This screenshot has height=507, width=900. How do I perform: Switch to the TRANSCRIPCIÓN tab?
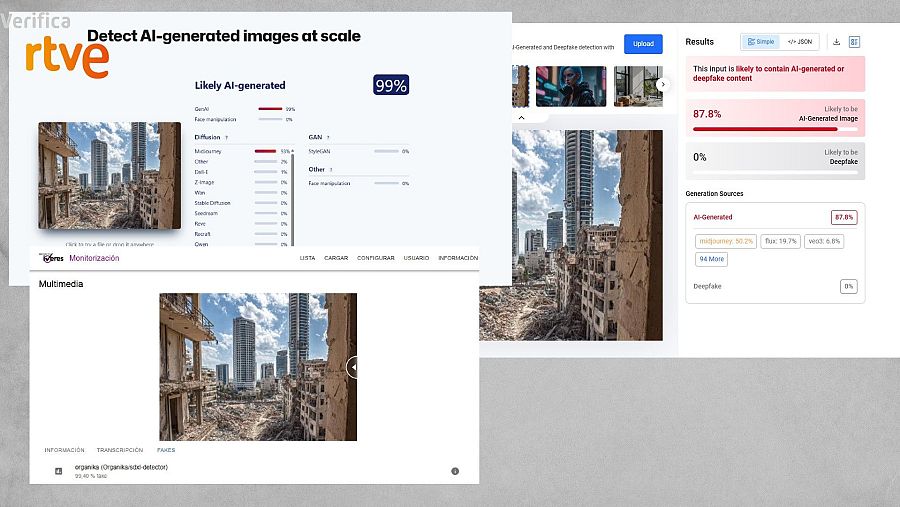coord(119,450)
